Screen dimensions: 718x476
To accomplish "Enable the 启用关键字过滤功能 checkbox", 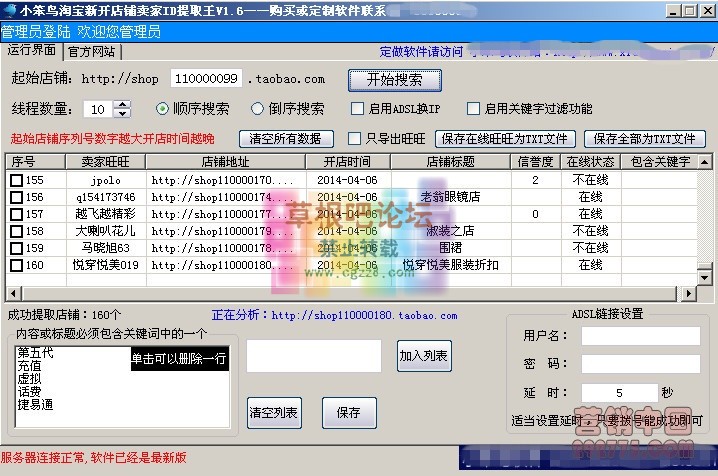I will [x=473, y=109].
